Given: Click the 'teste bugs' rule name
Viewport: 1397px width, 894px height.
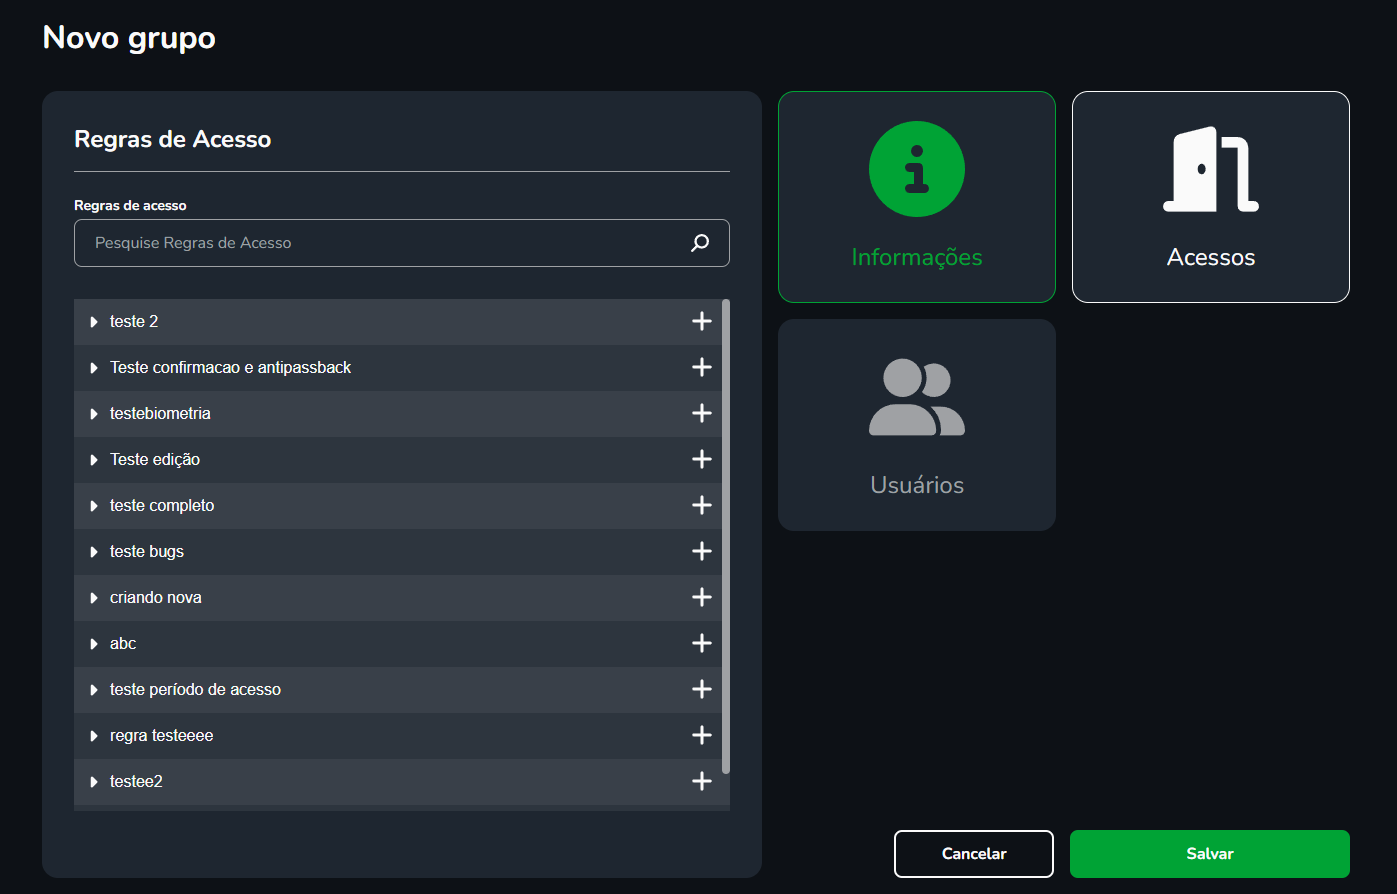Looking at the screenshot, I should (x=147, y=552).
